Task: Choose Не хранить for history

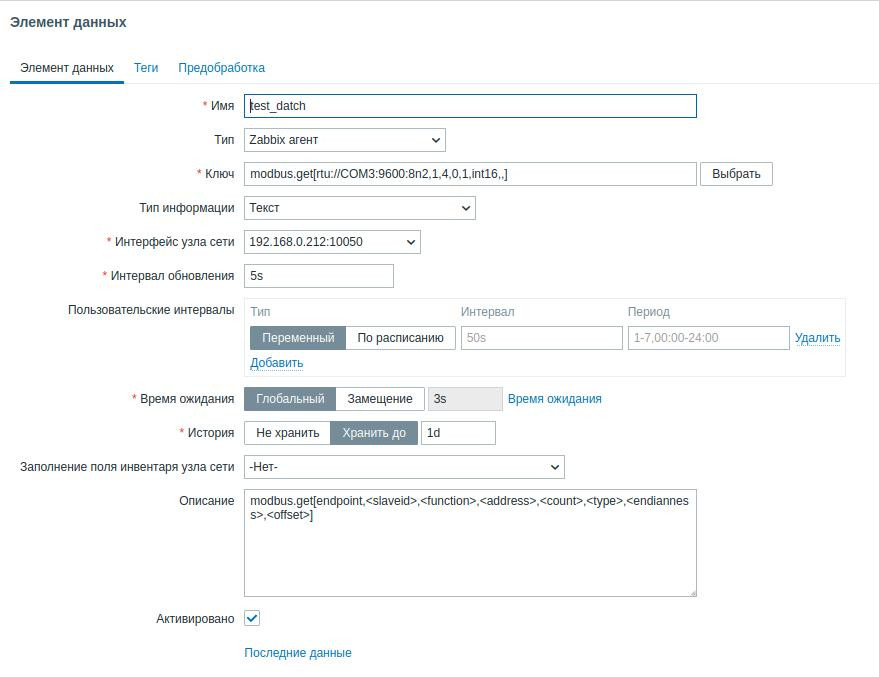Action: [288, 433]
